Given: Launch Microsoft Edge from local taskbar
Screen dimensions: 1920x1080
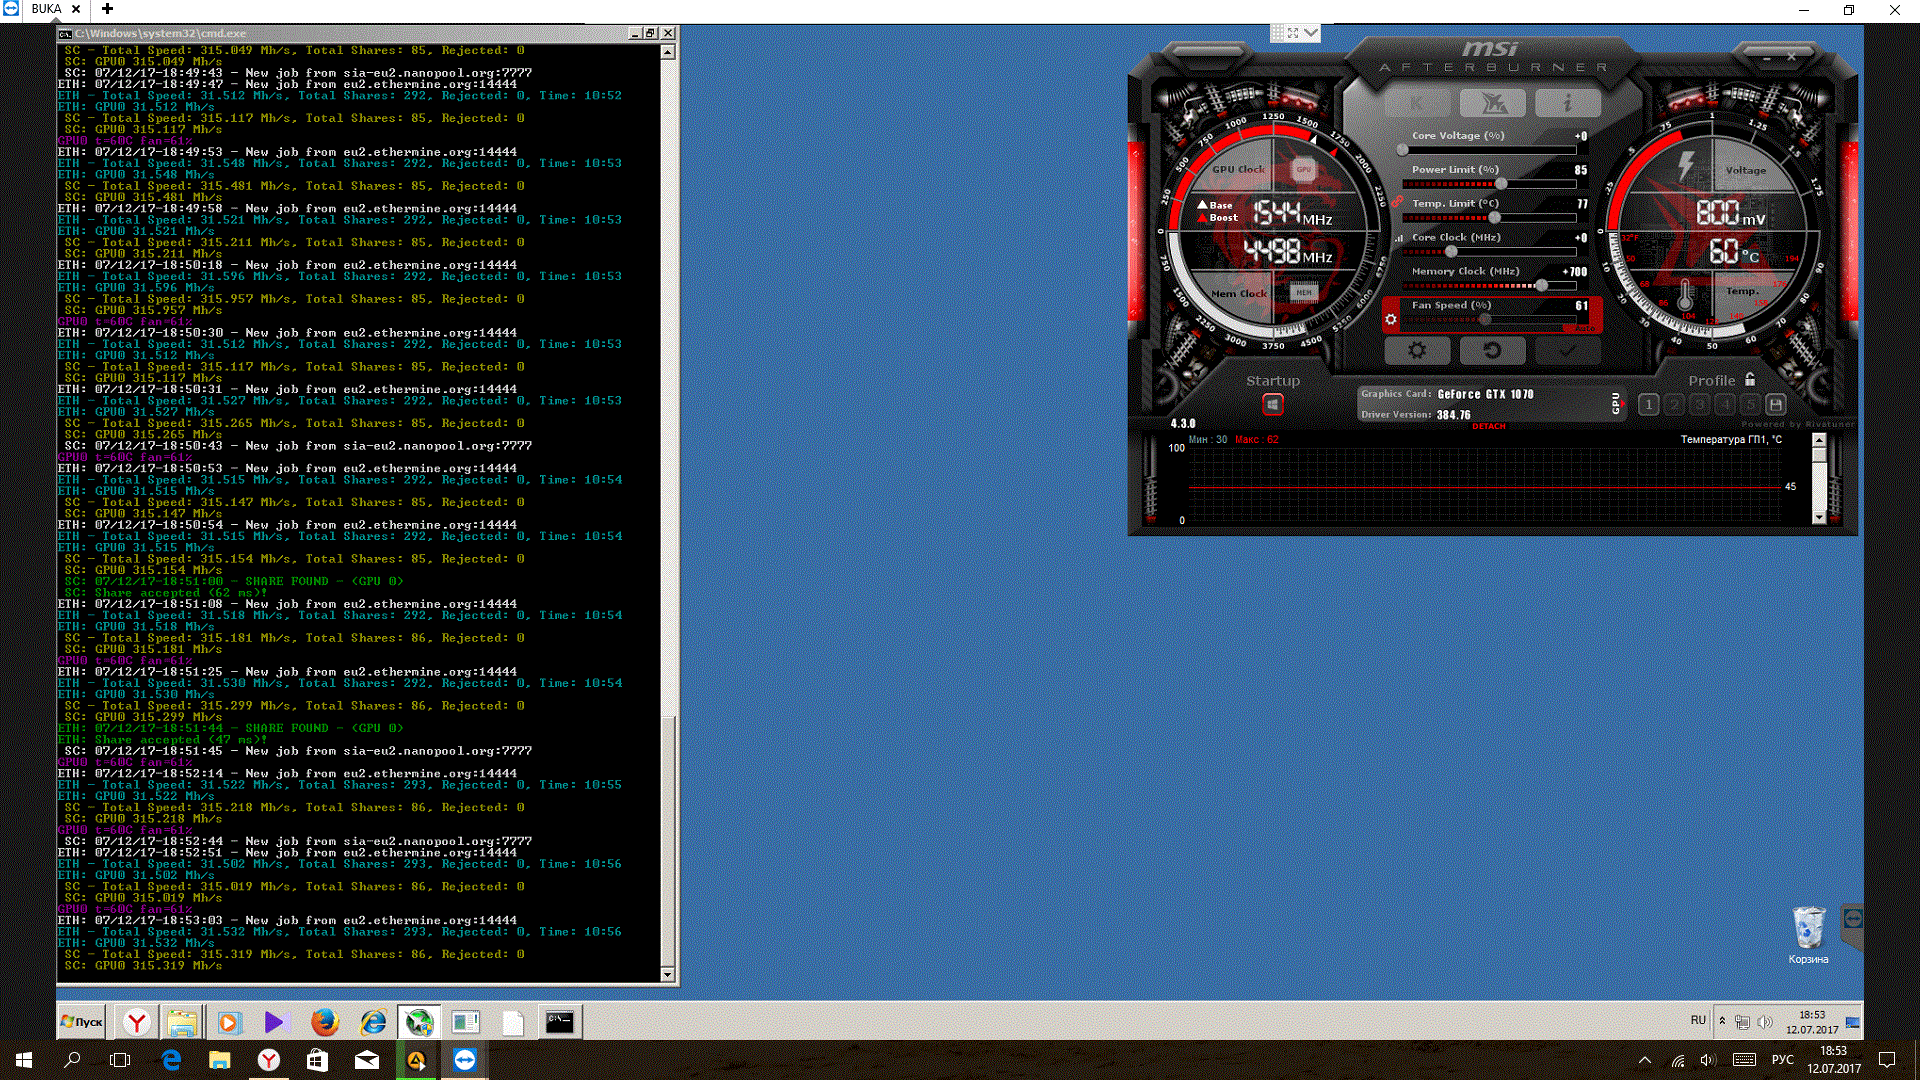Looking at the screenshot, I should click(172, 1060).
